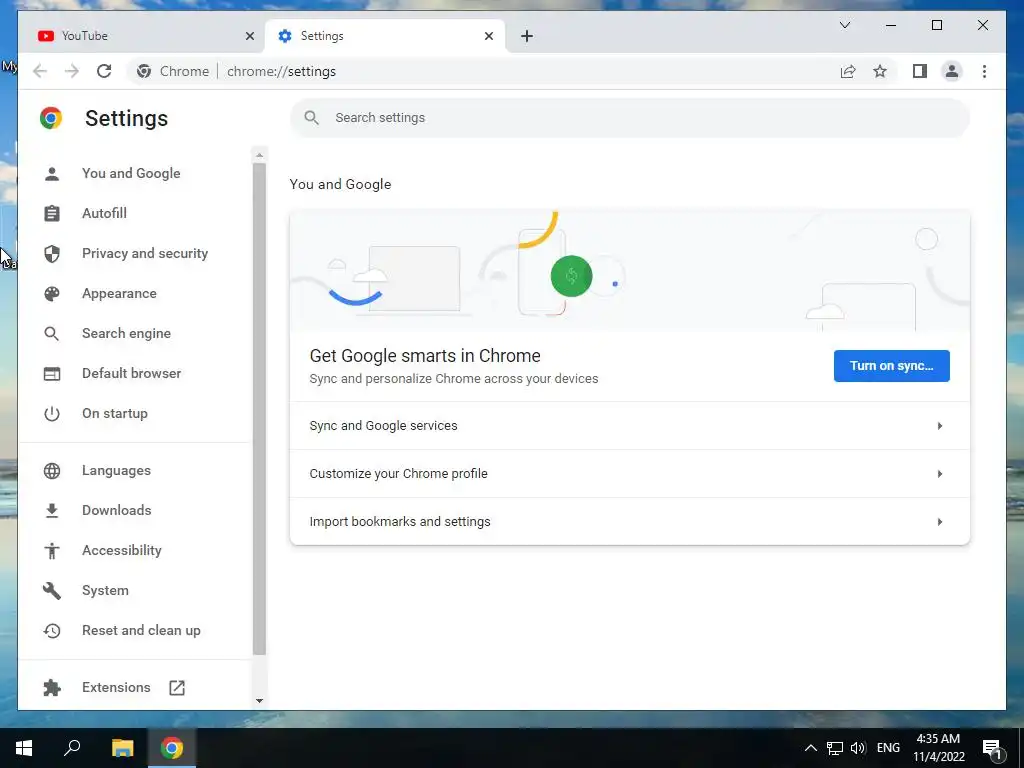Go to On startup settings
Screen dimensions: 1024x768
click(115, 413)
